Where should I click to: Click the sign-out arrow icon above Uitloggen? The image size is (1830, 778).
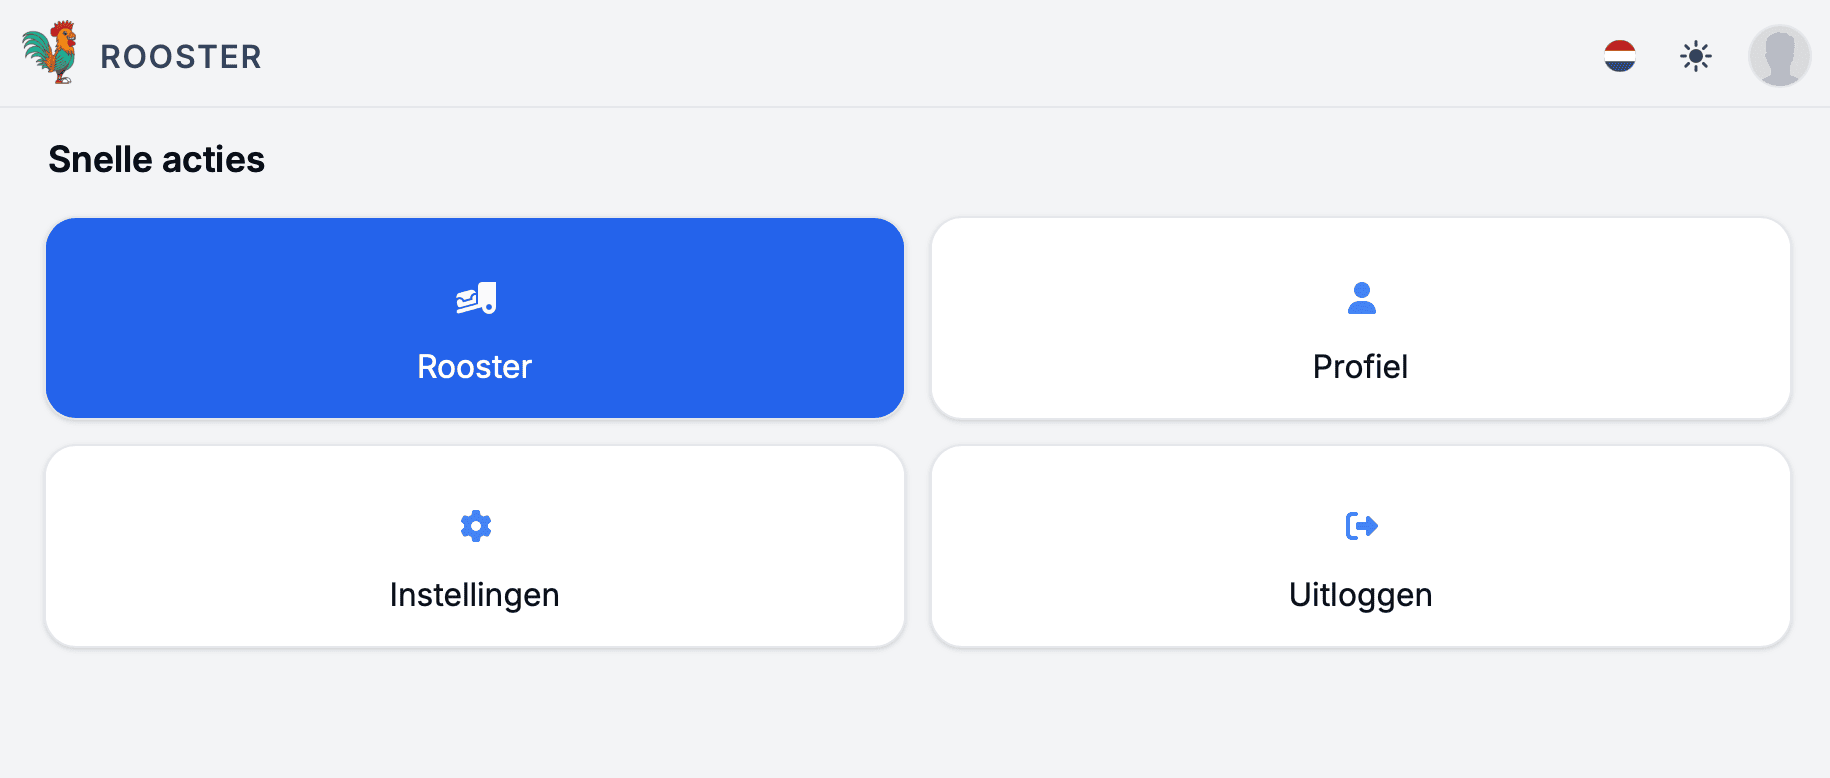pos(1361,526)
